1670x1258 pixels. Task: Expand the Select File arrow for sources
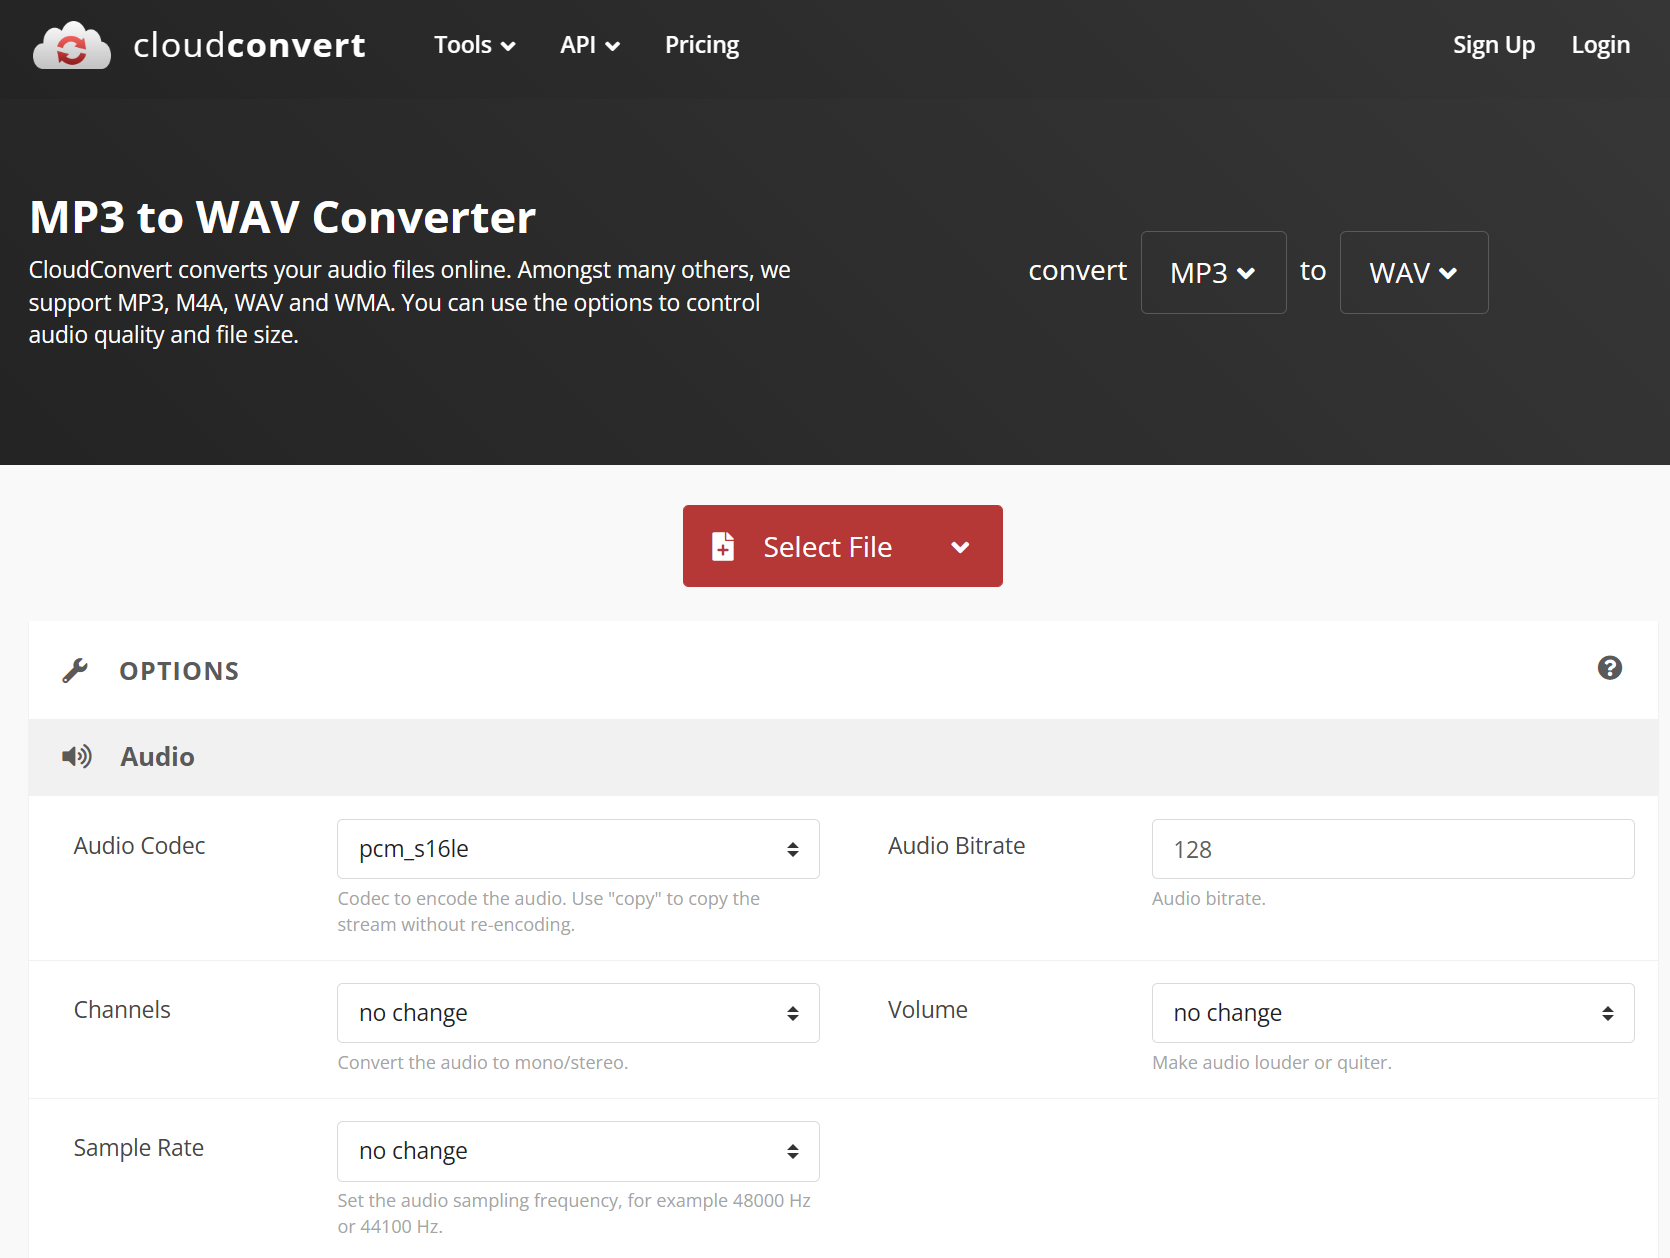(960, 547)
